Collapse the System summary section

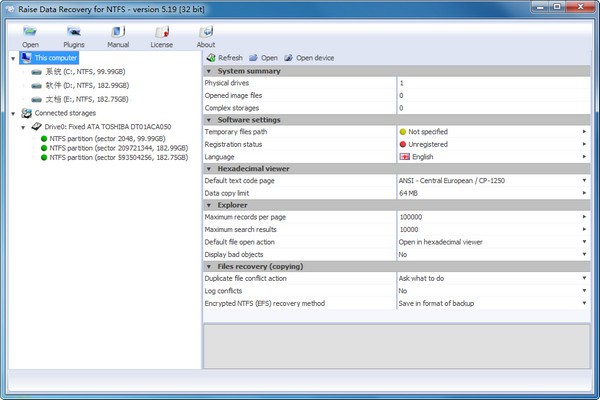(x=209, y=71)
